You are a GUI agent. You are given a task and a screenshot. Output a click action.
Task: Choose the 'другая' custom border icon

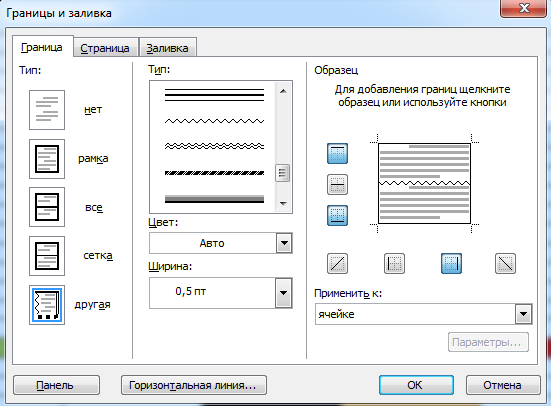pos(47,305)
